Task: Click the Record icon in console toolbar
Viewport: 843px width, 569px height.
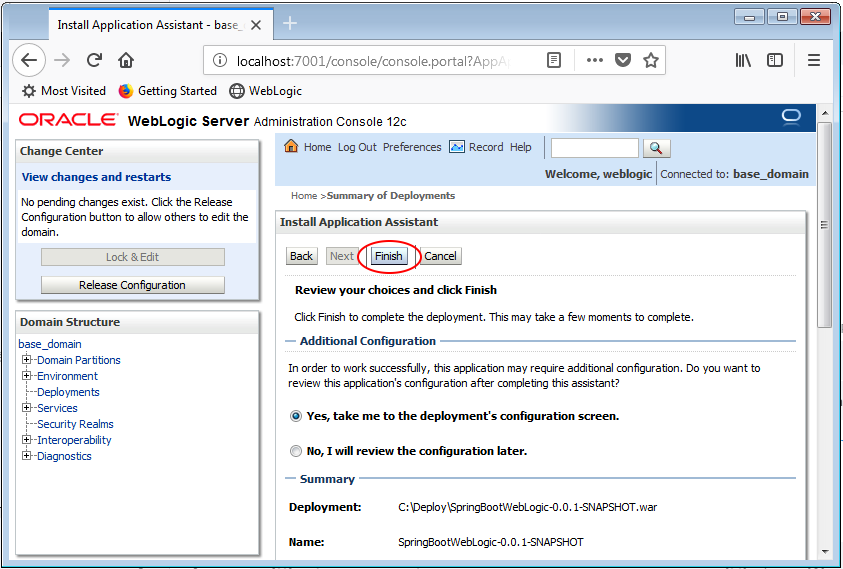Action: 456,147
